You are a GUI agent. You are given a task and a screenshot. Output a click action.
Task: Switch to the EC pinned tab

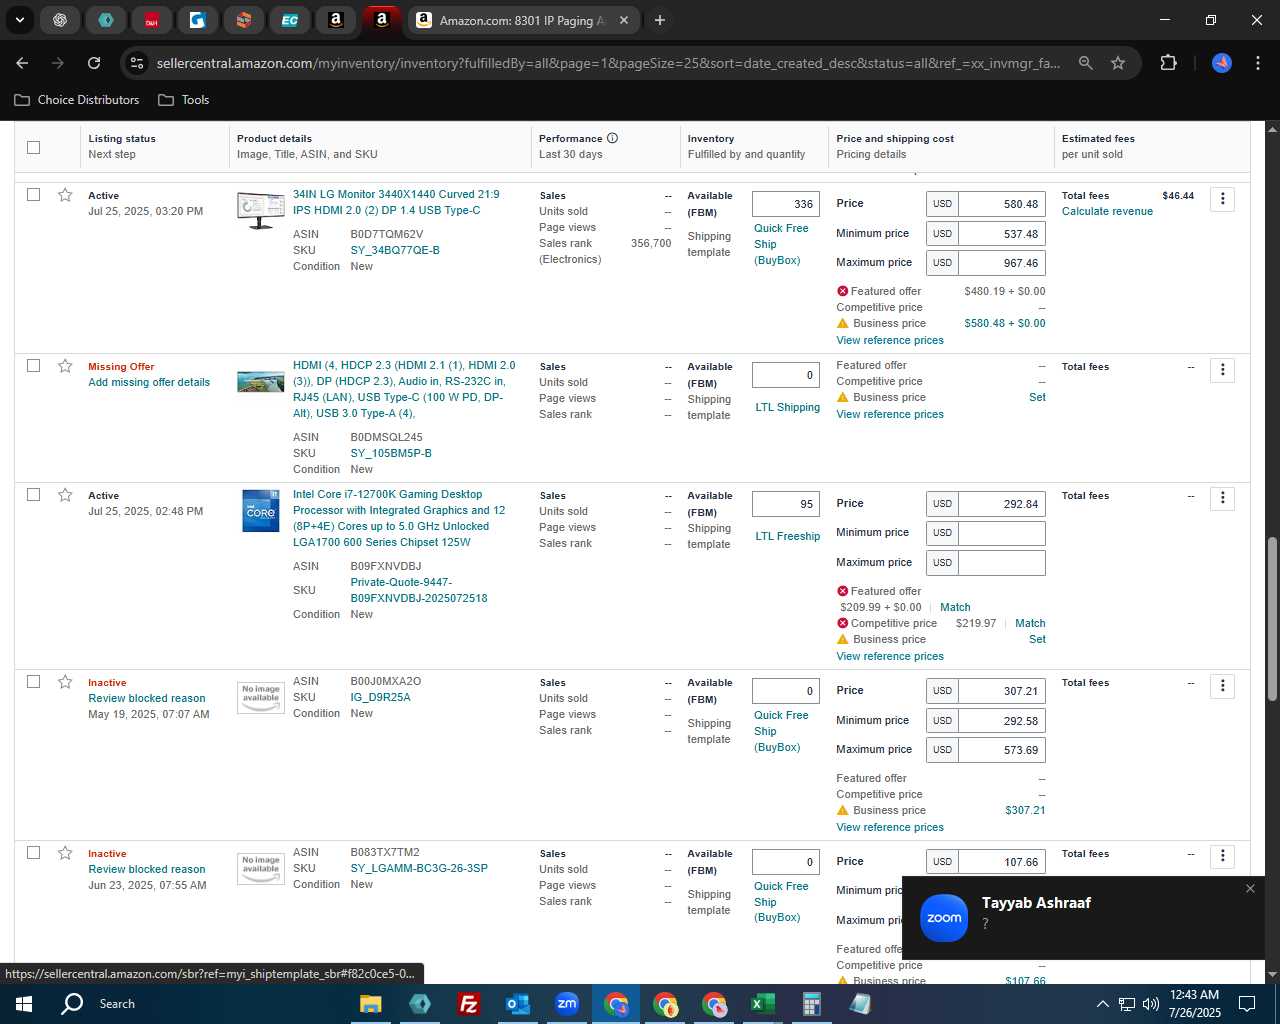[290, 20]
